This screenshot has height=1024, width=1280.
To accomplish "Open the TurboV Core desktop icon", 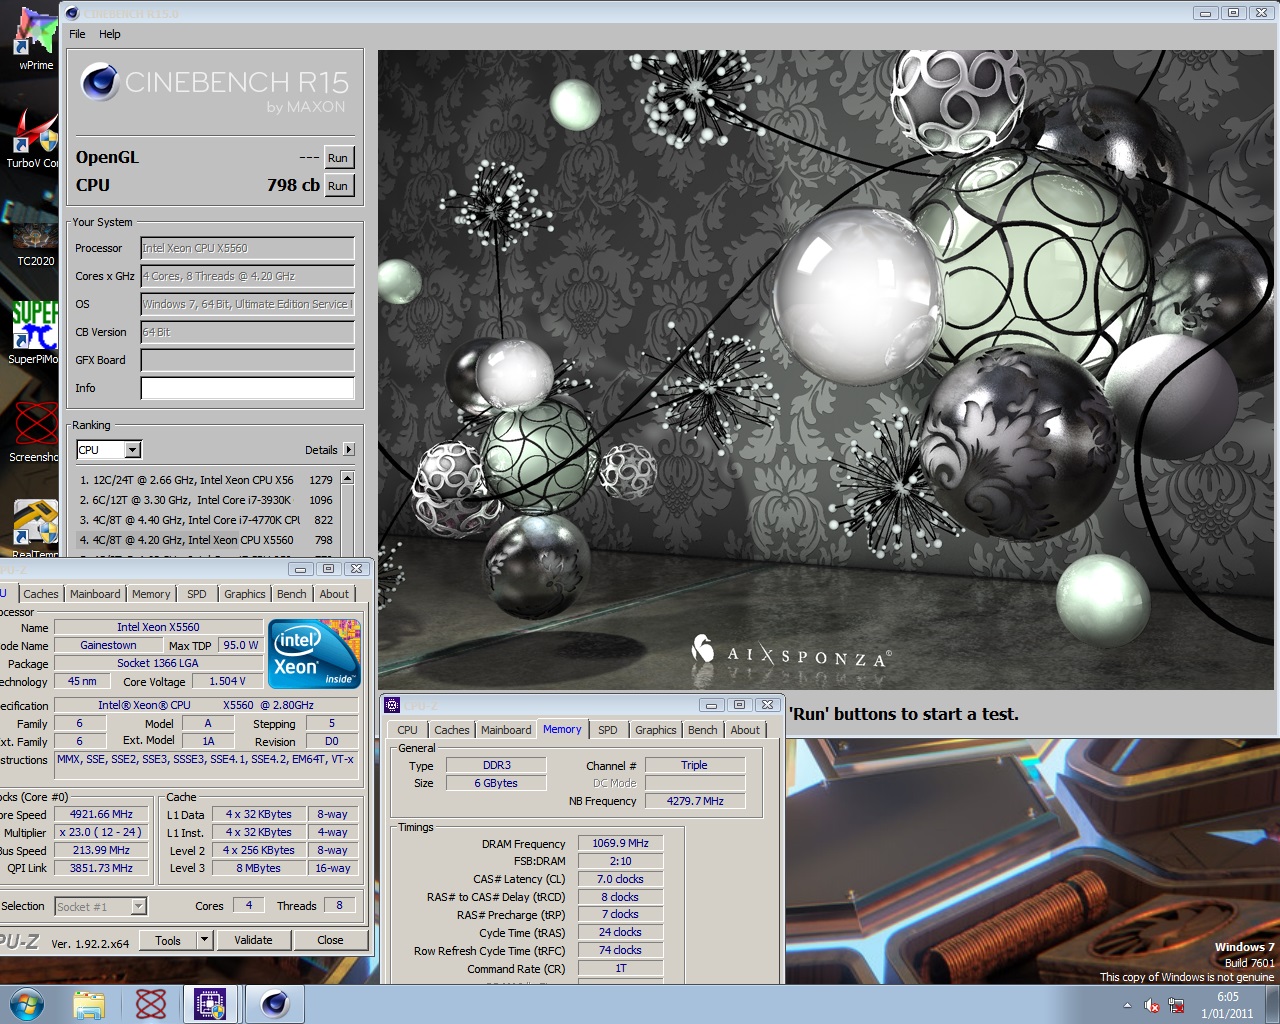I will point(34,138).
